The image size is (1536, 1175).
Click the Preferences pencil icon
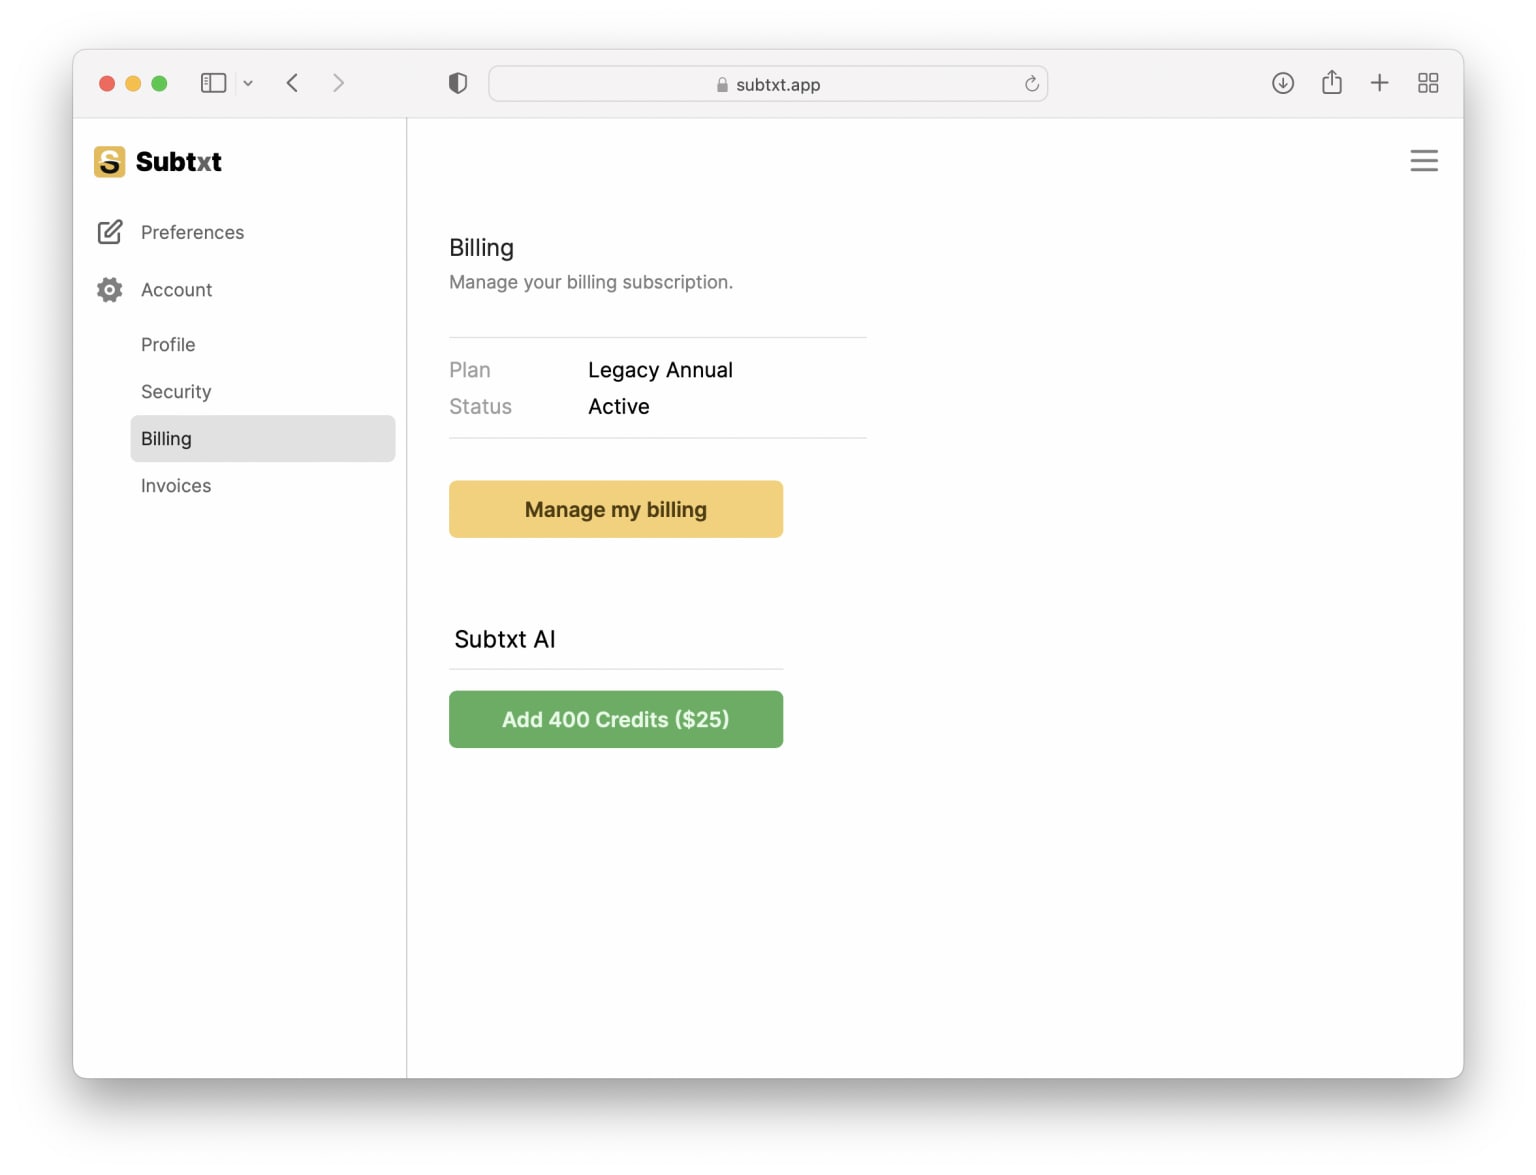click(110, 232)
